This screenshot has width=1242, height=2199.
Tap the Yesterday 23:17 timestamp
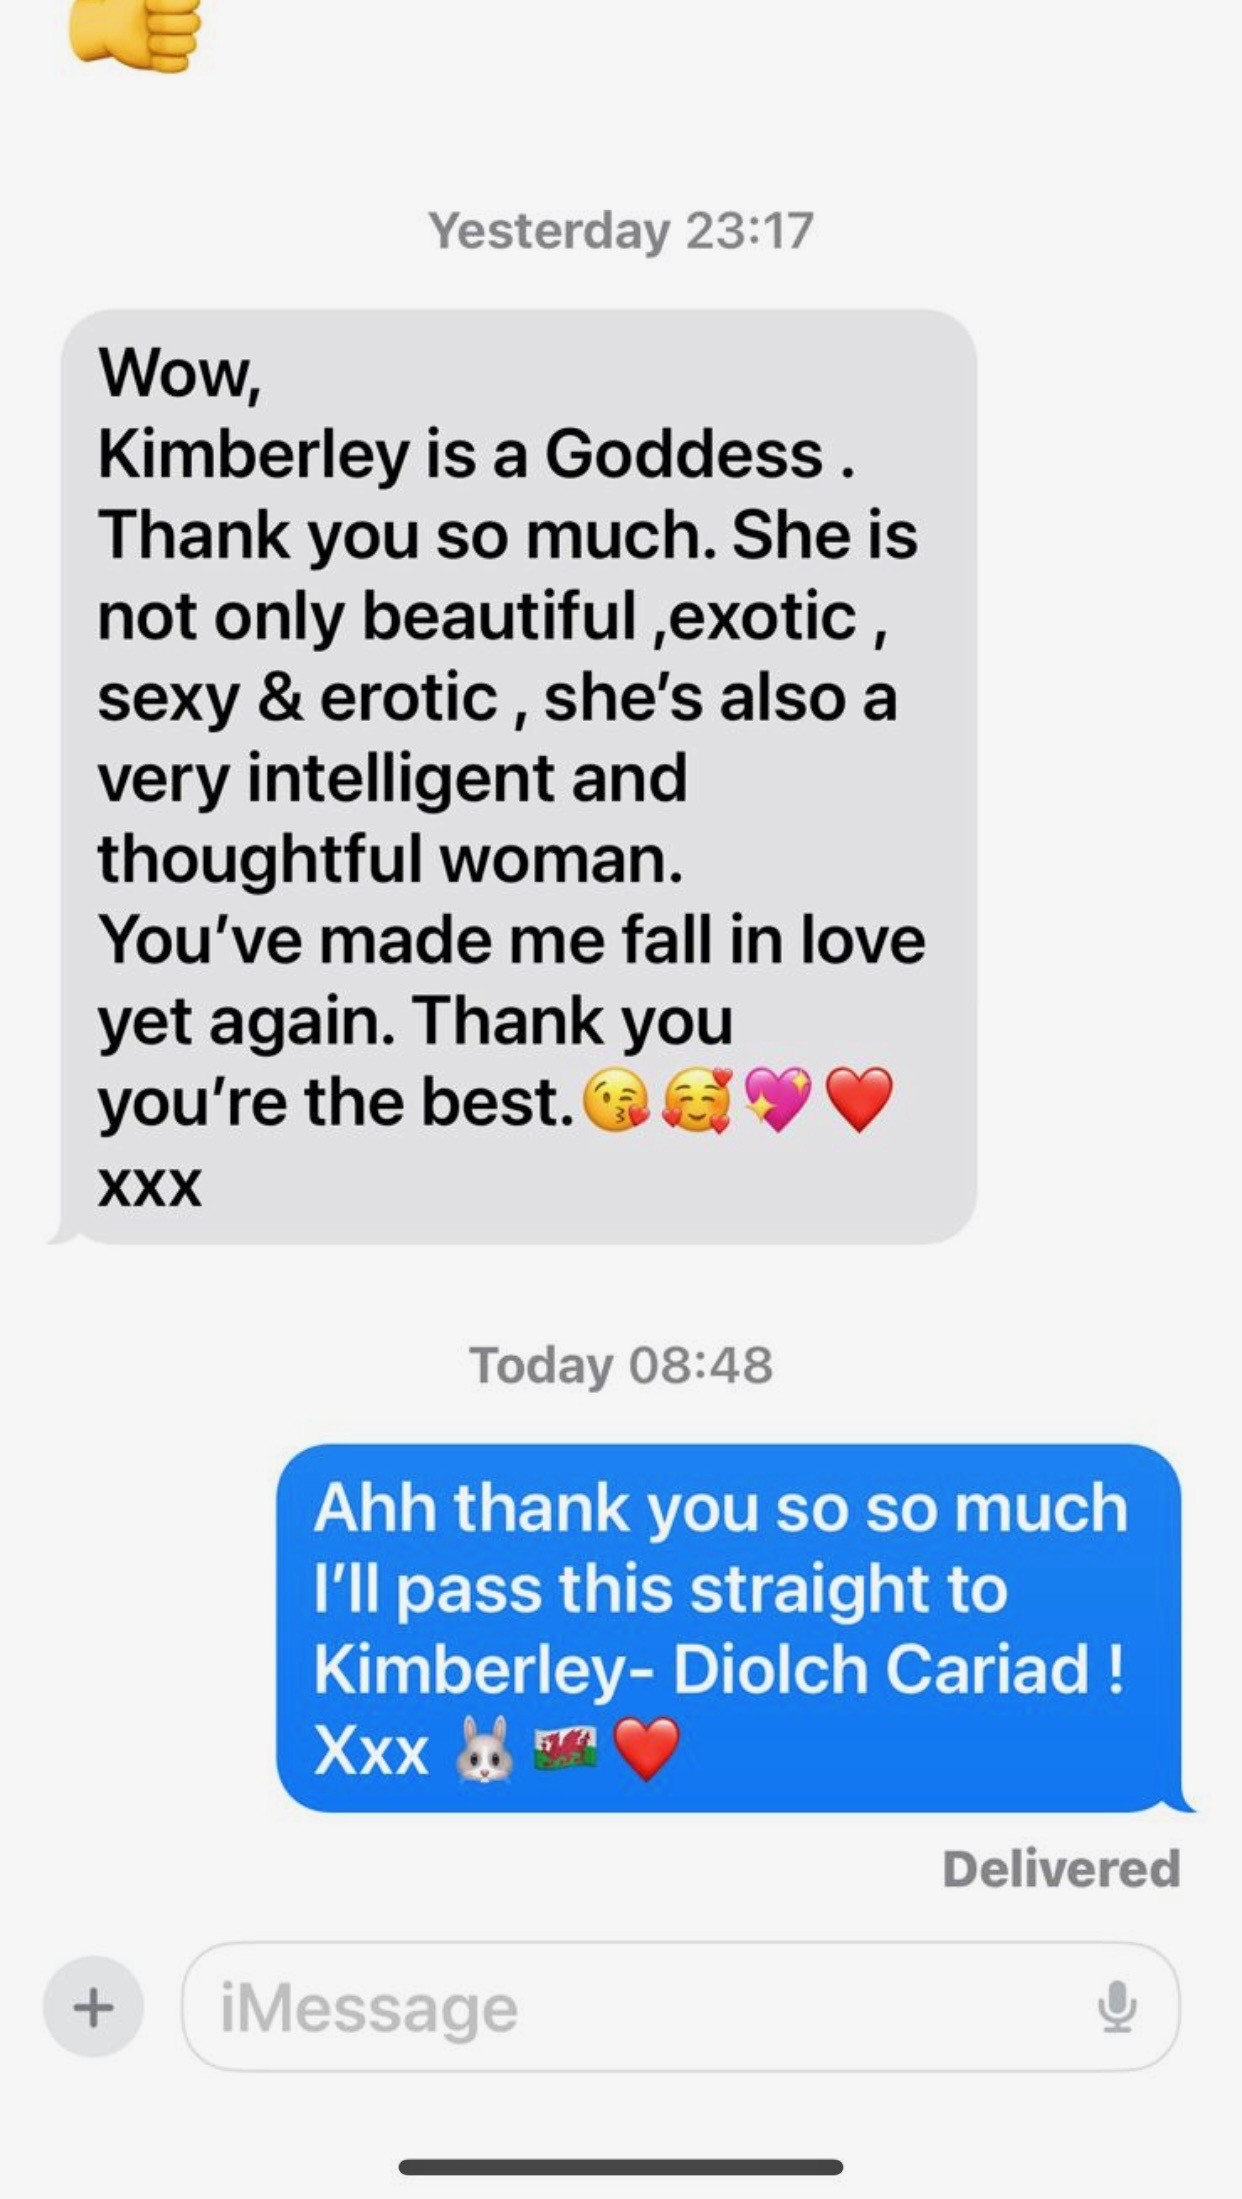coord(621,231)
